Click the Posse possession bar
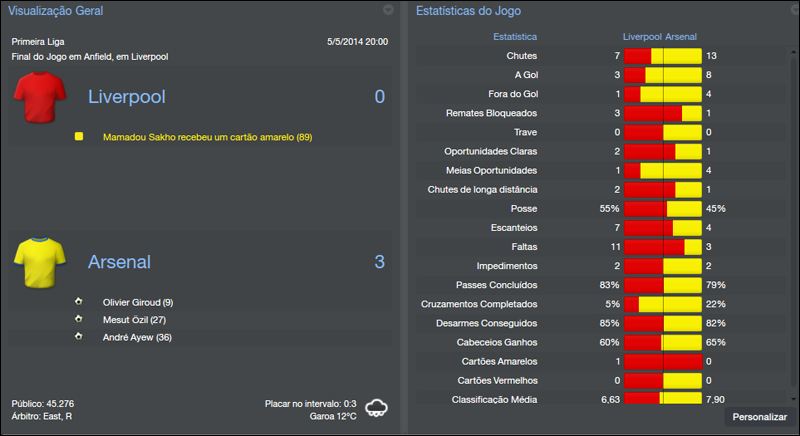The image size is (800, 436). pos(662,208)
